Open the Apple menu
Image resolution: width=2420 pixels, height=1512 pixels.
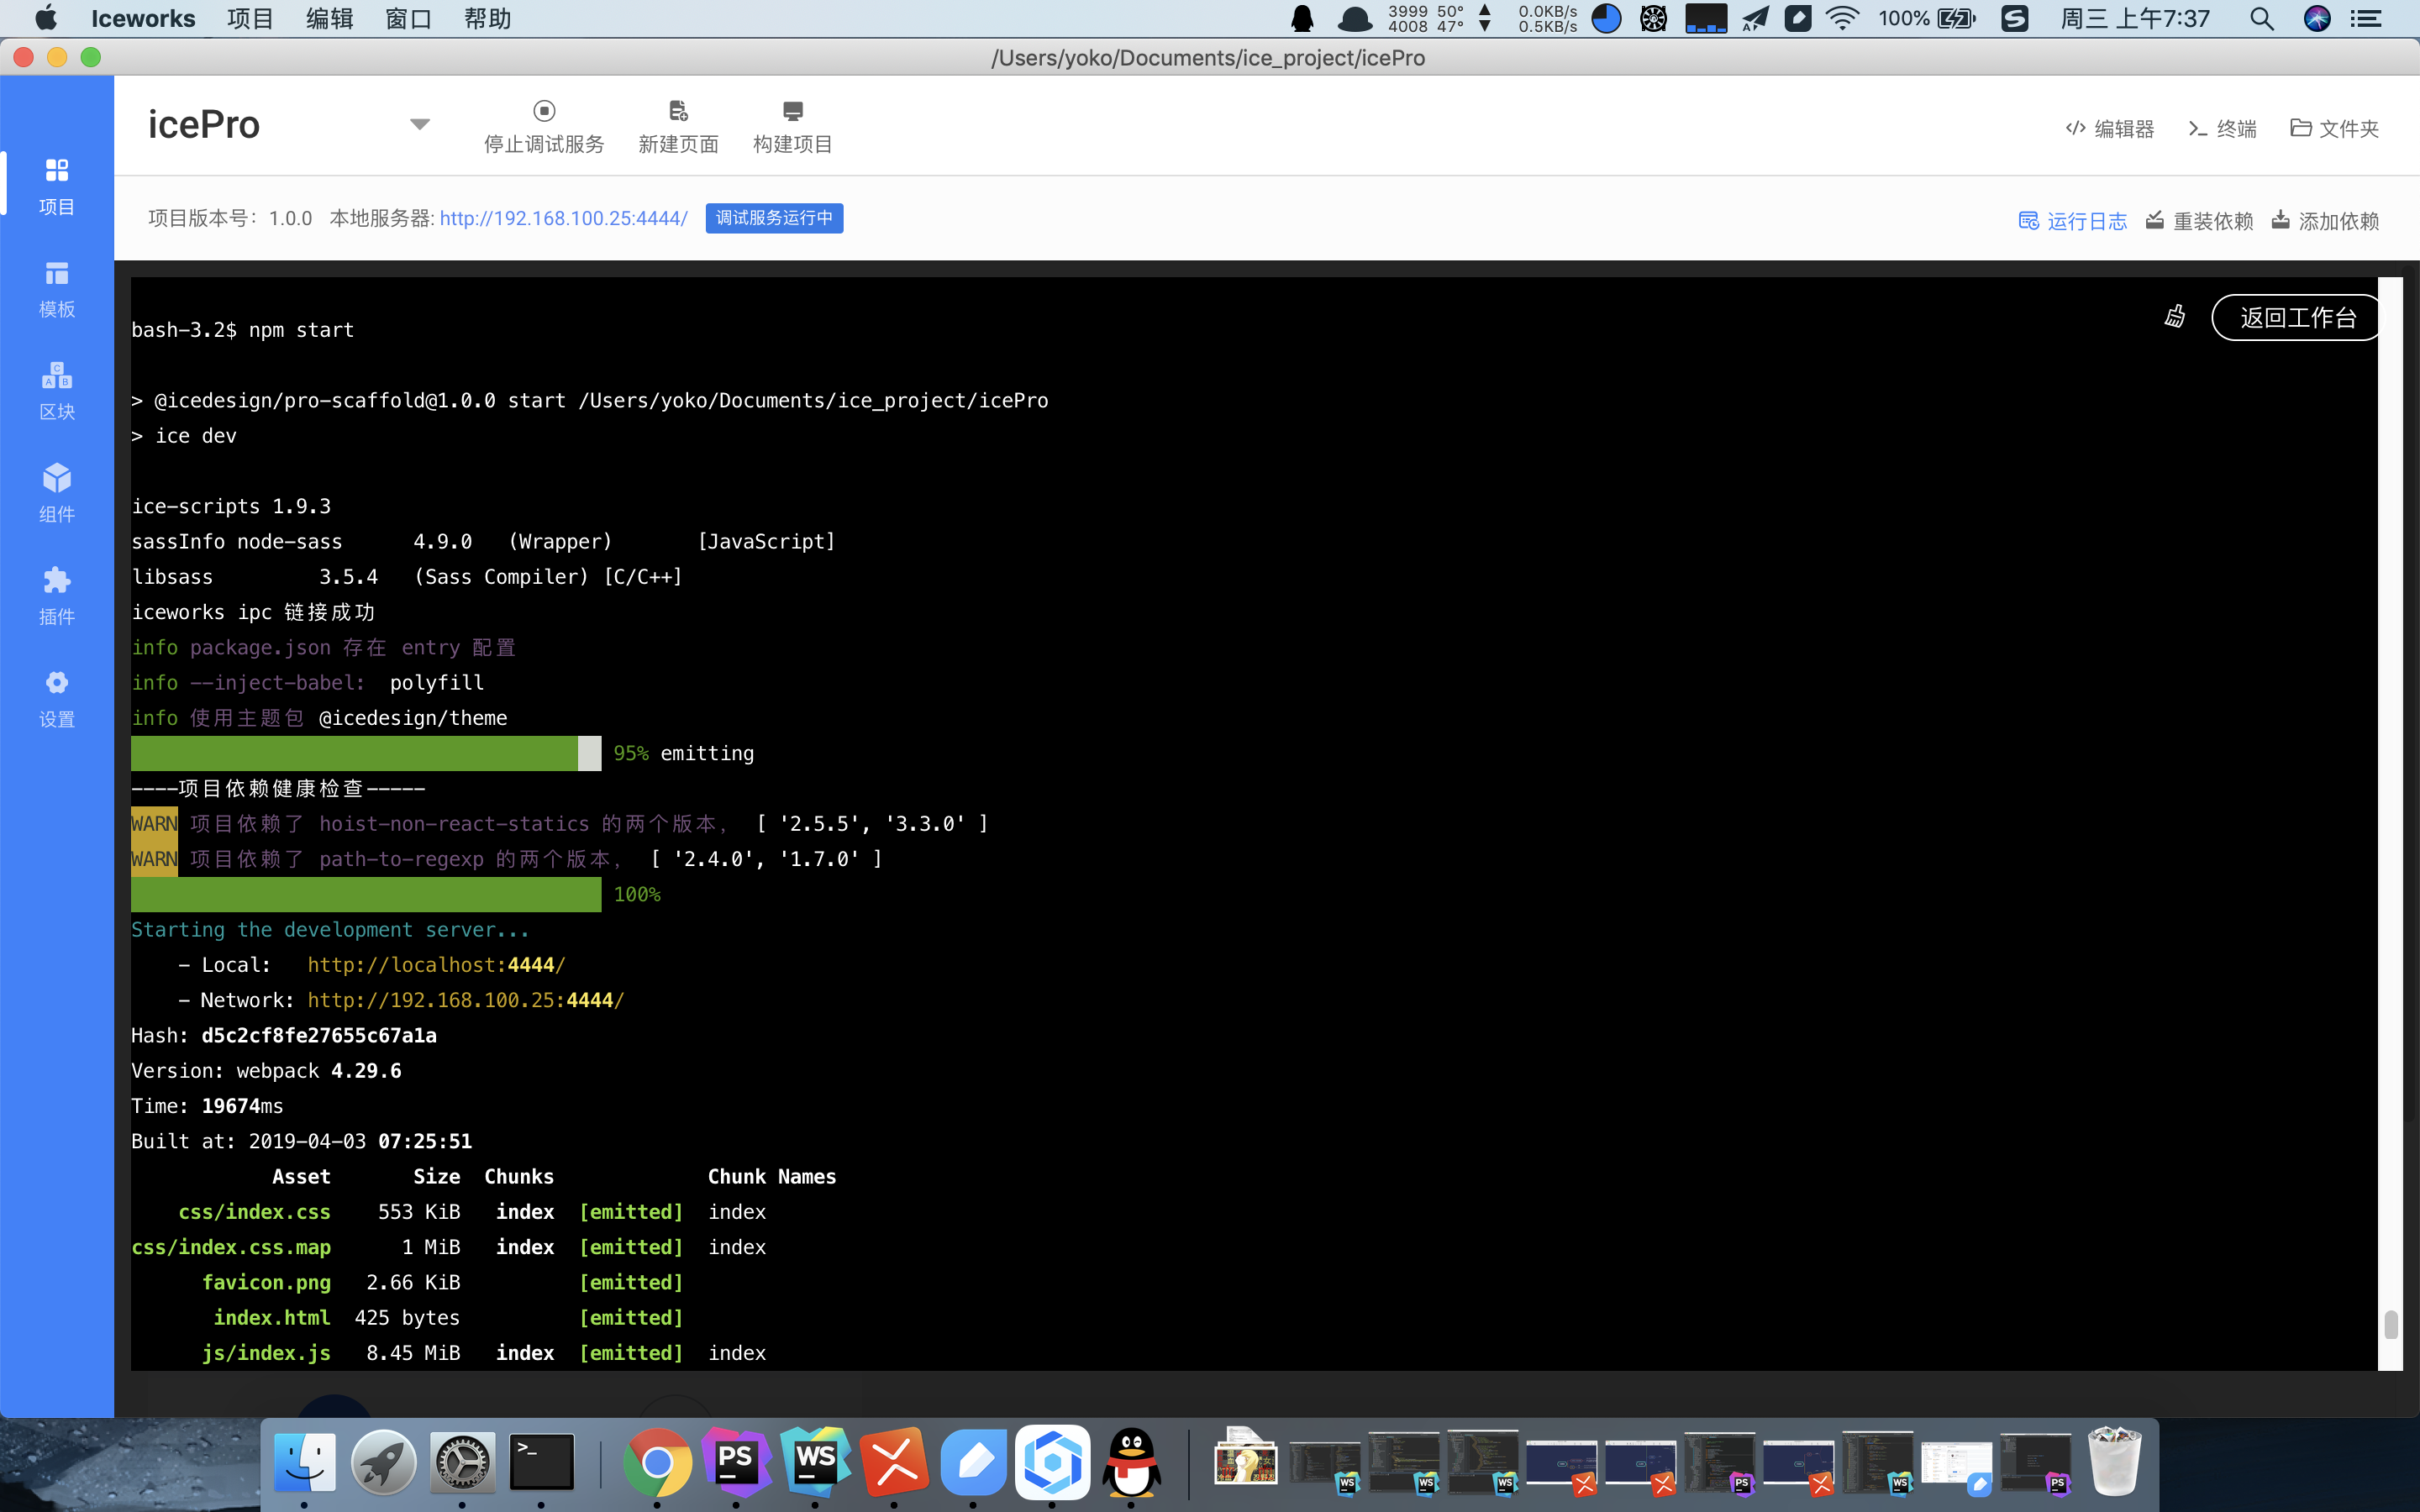(46, 18)
